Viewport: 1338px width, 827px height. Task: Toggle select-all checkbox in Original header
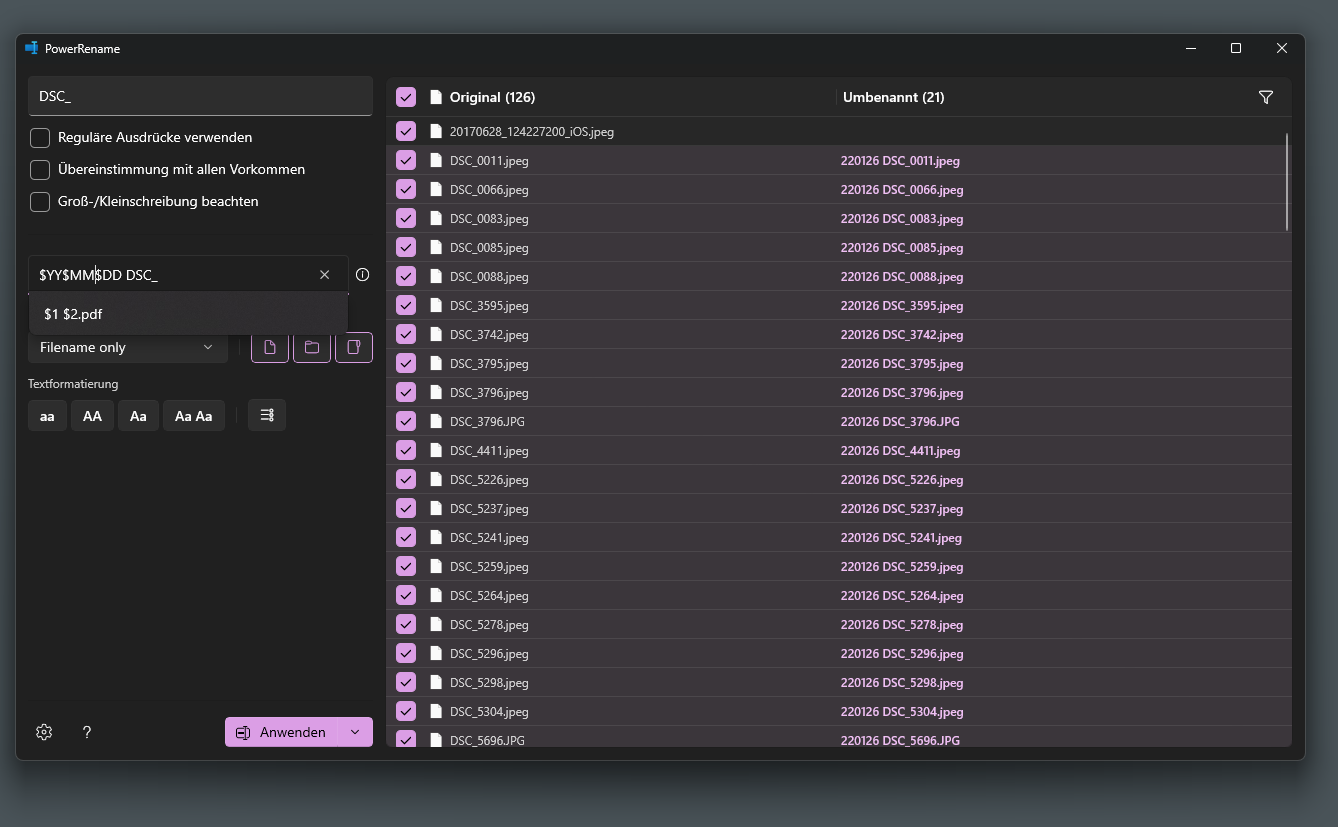406,97
